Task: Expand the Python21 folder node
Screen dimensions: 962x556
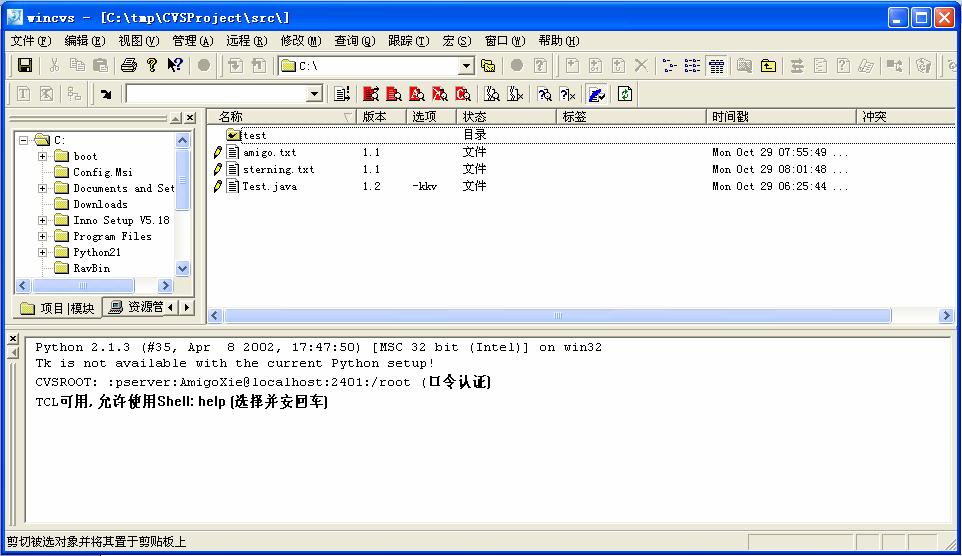Action: (42, 252)
